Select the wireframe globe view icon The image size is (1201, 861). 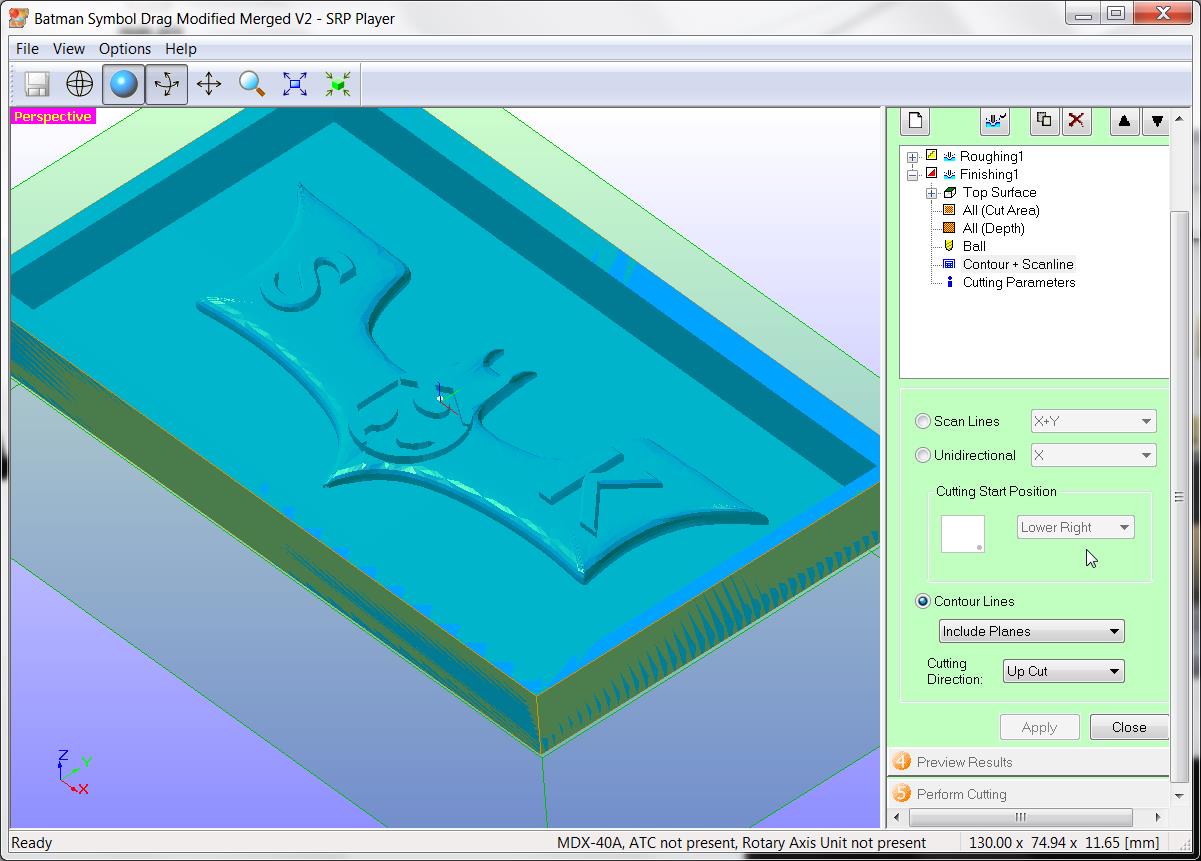pos(80,84)
